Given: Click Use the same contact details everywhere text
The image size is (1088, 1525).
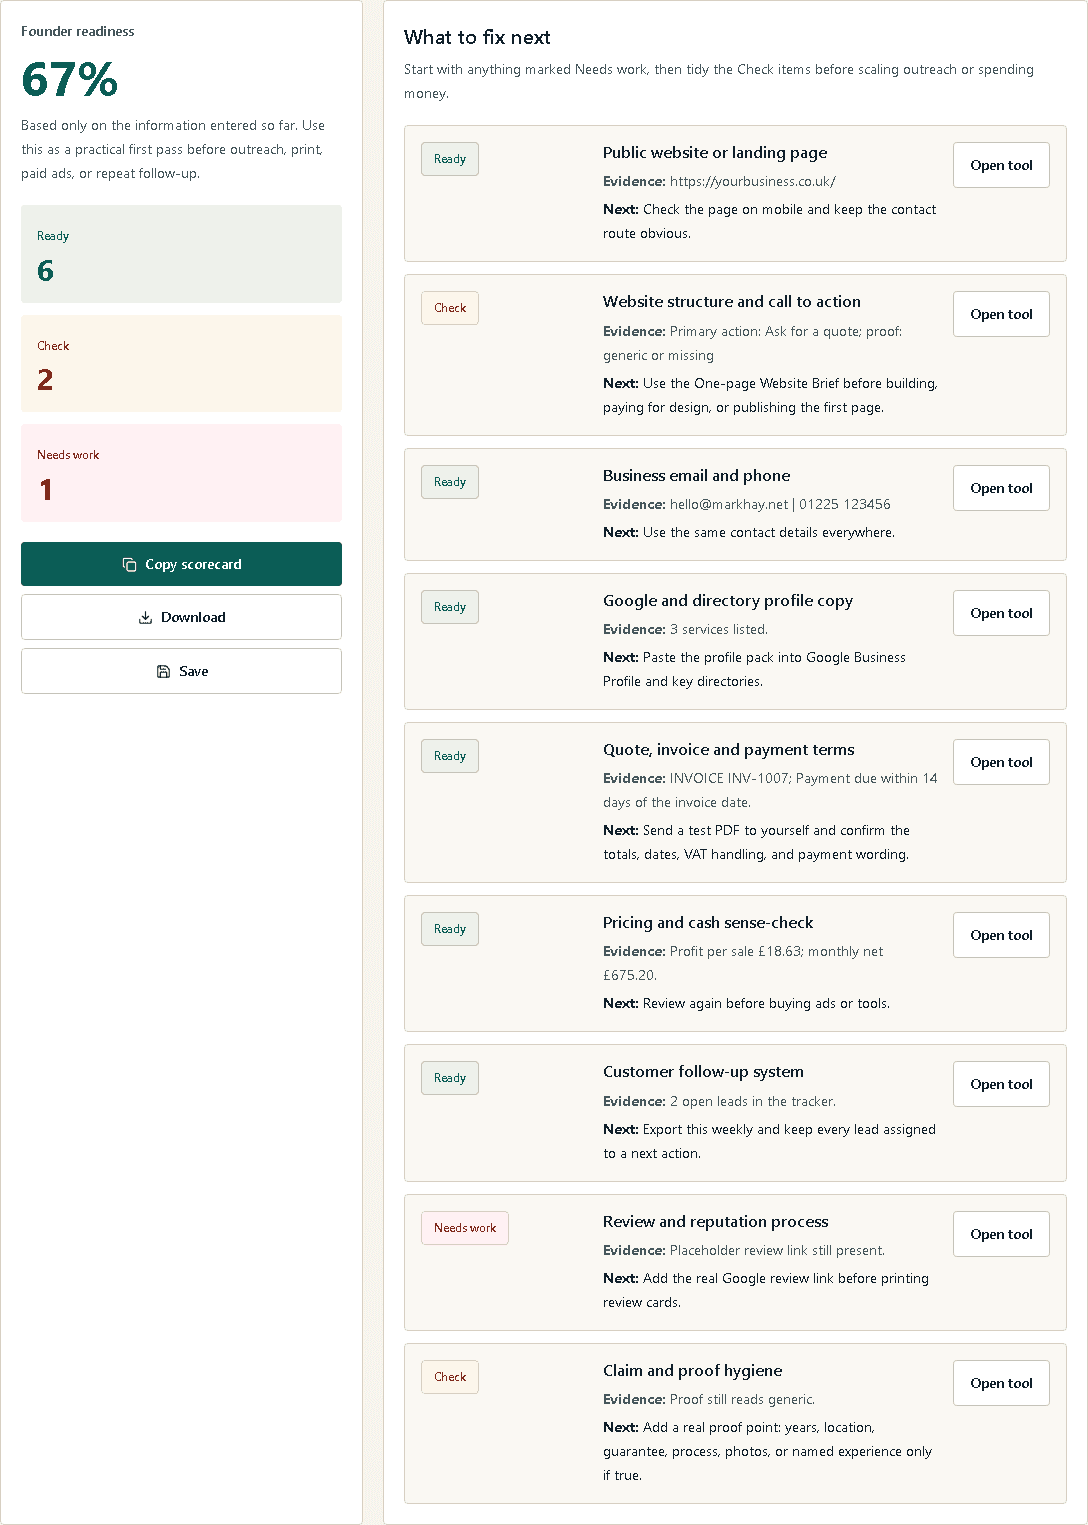Looking at the screenshot, I should [769, 533].
